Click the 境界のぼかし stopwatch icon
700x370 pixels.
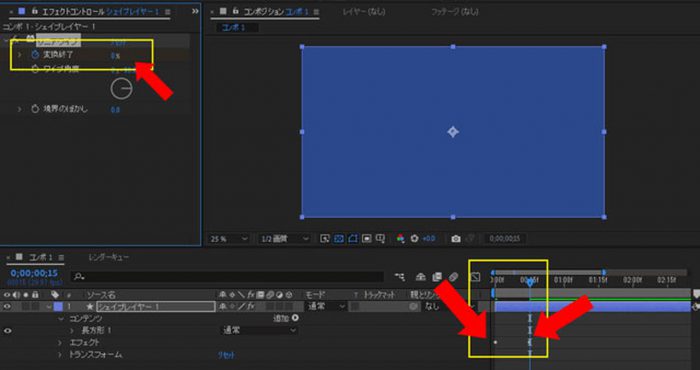coord(35,109)
